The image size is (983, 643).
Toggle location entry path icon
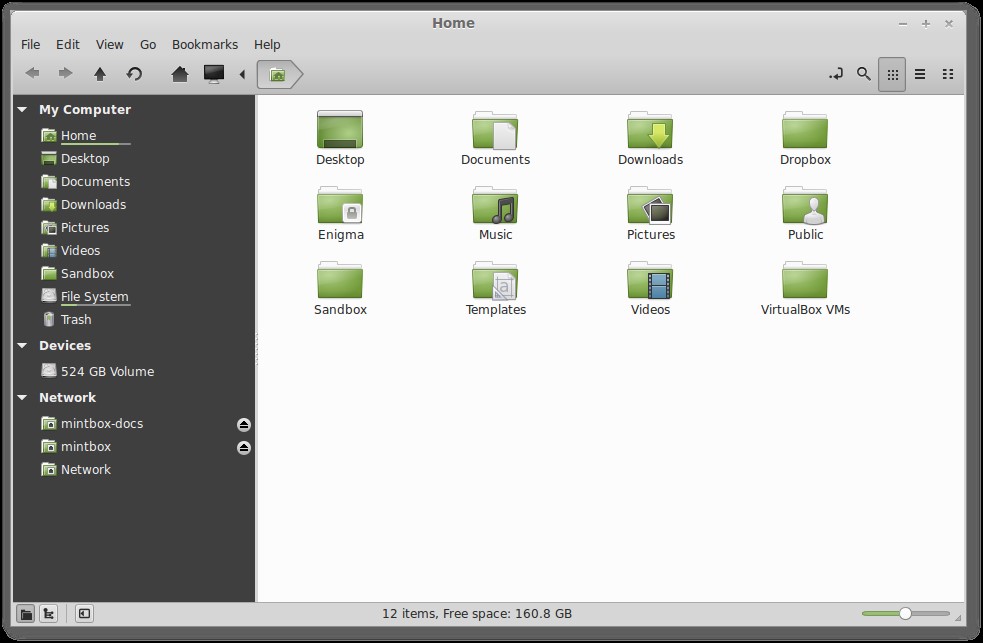point(835,74)
